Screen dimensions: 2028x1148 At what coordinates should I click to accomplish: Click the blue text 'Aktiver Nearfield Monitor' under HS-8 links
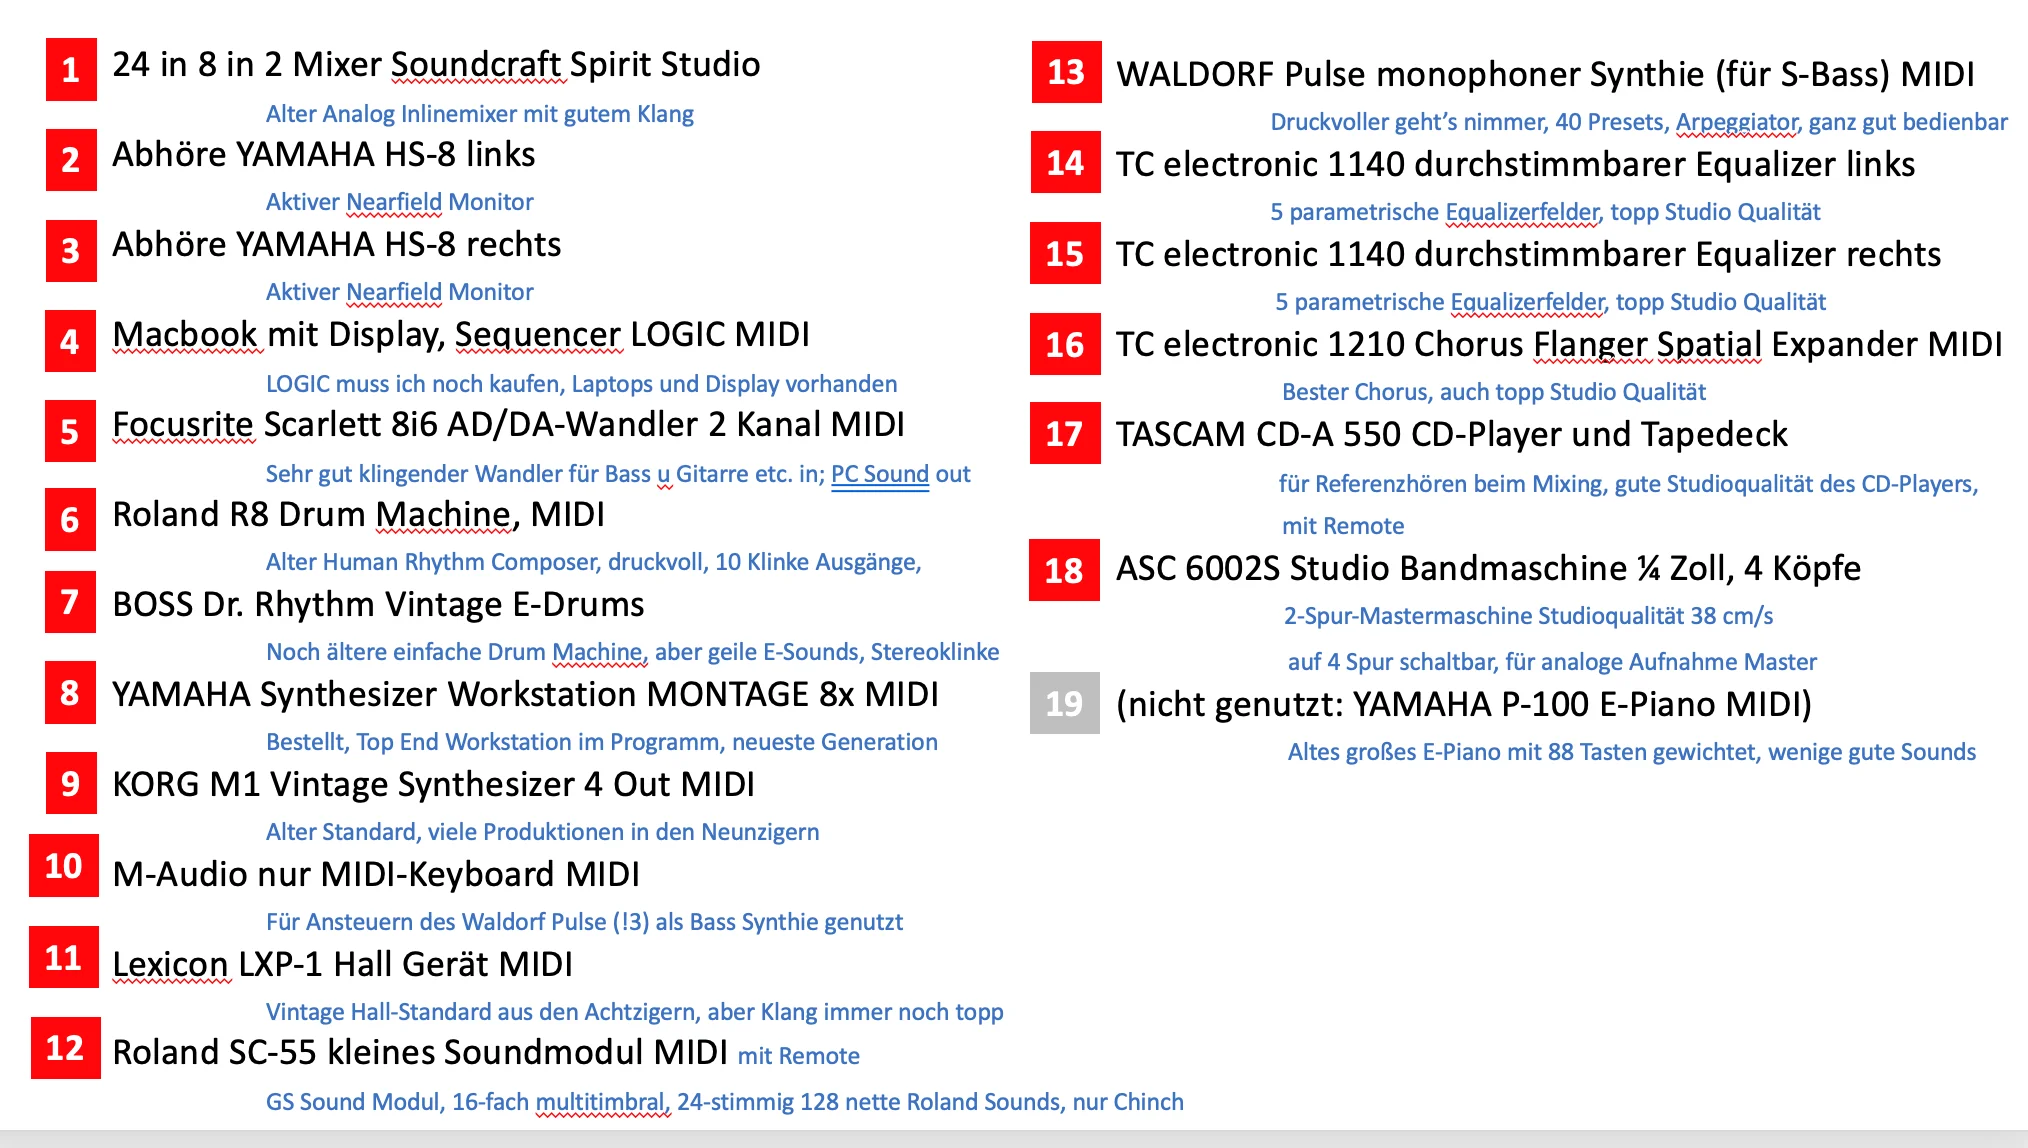tap(399, 202)
